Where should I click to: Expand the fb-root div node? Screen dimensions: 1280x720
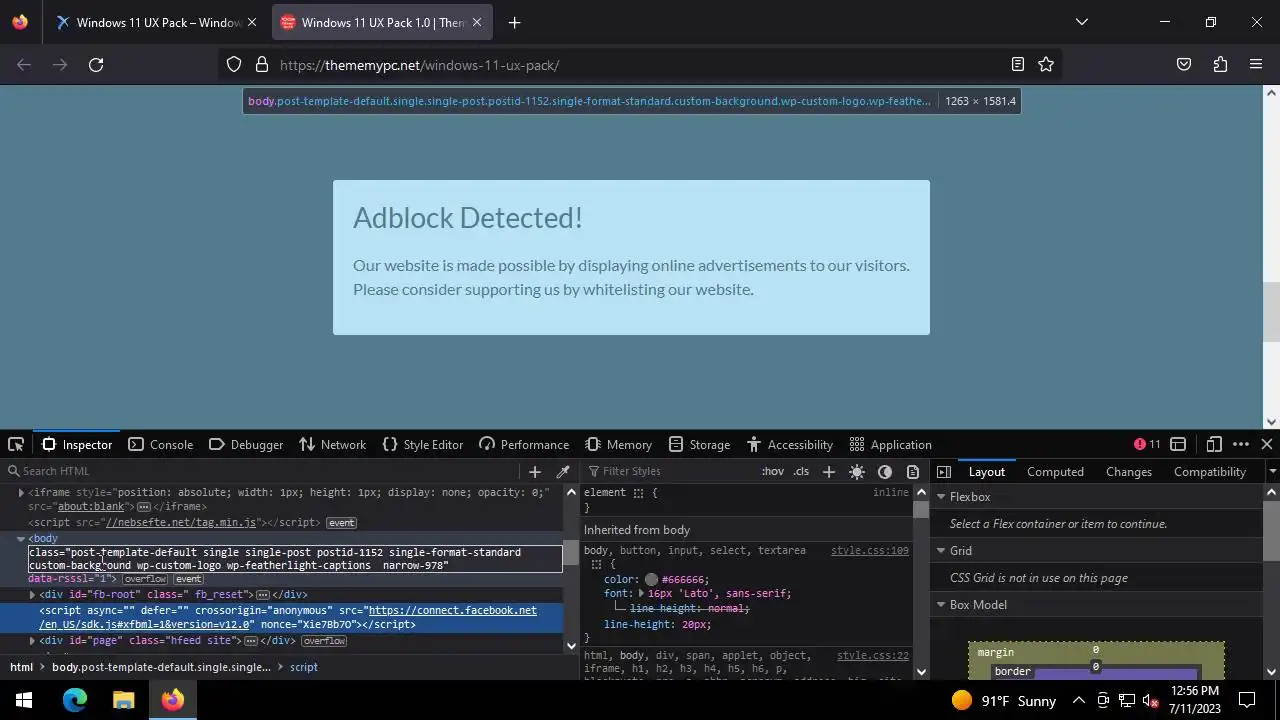pyautogui.click(x=32, y=595)
